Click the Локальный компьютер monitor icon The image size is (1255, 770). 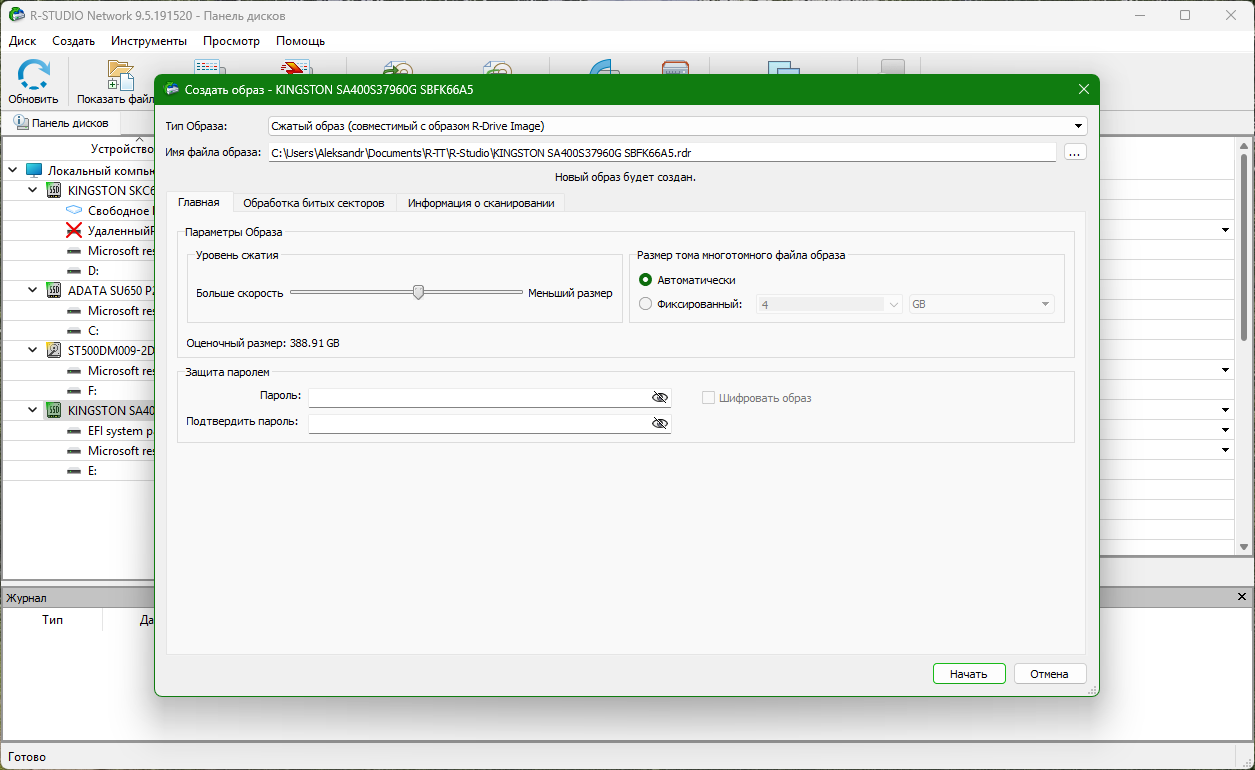(x=34, y=171)
